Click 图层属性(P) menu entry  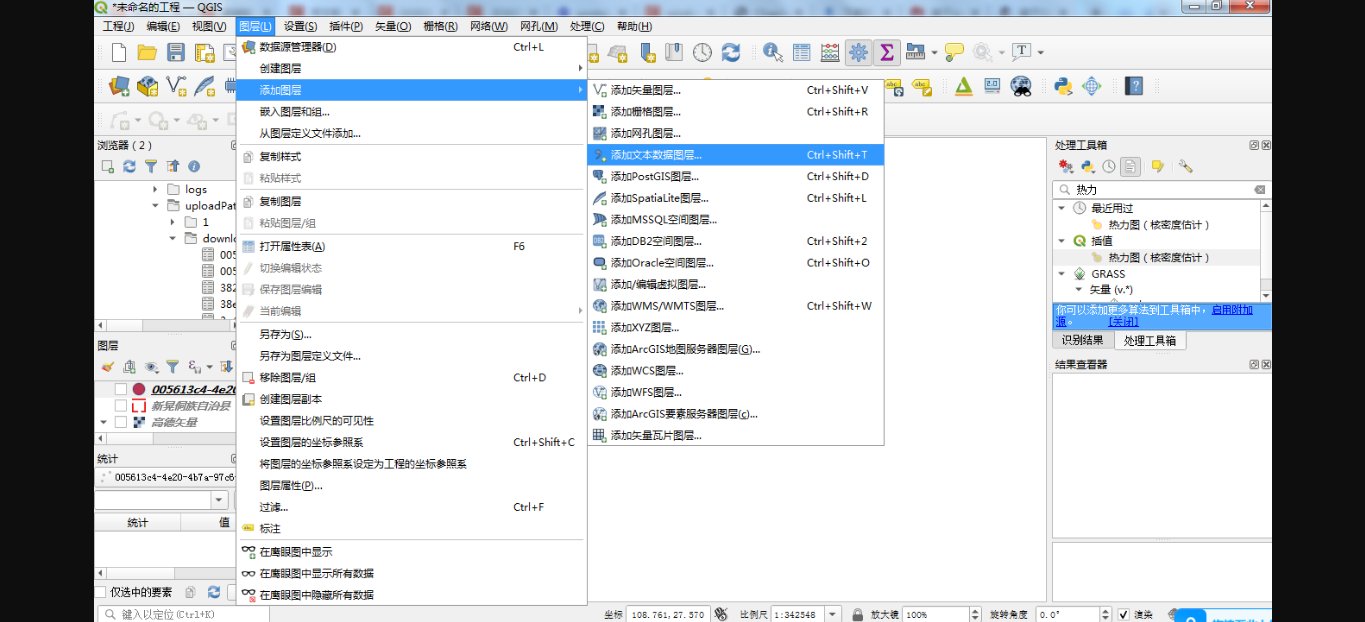(x=411, y=485)
